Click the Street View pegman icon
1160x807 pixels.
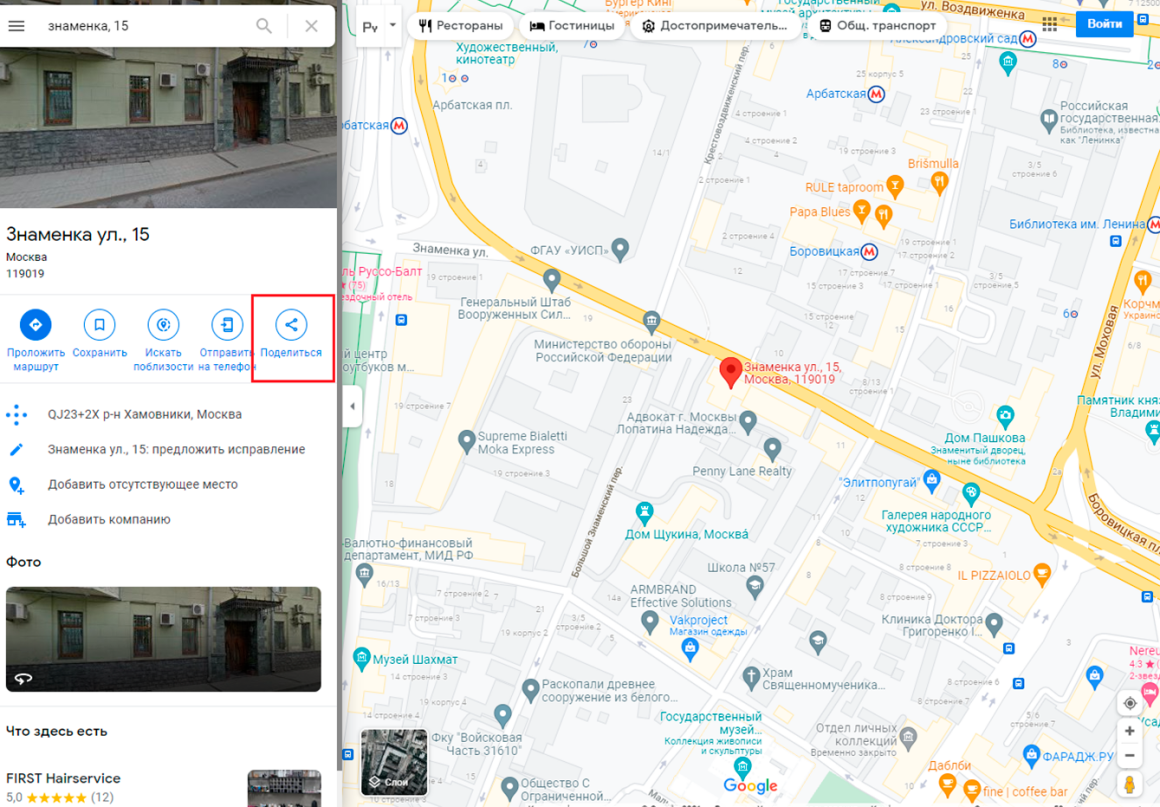point(1130,784)
